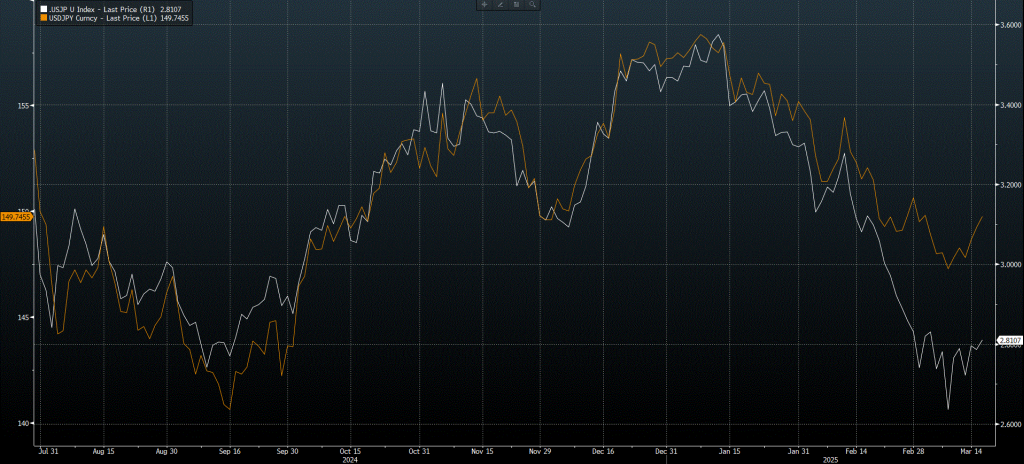
Task: Click the orange 149.7455 left-axis price tag
Action: click(x=17, y=216)
